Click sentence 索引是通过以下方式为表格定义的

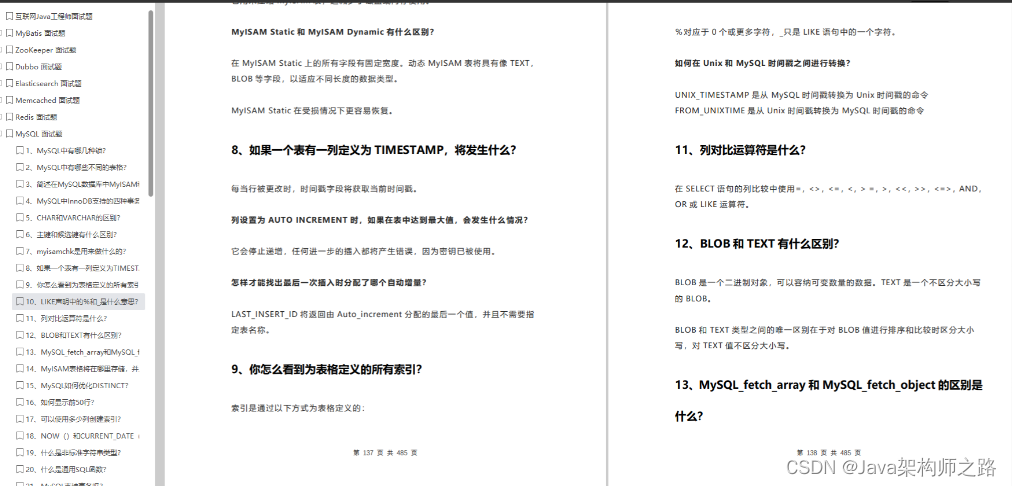coord(298,408)
